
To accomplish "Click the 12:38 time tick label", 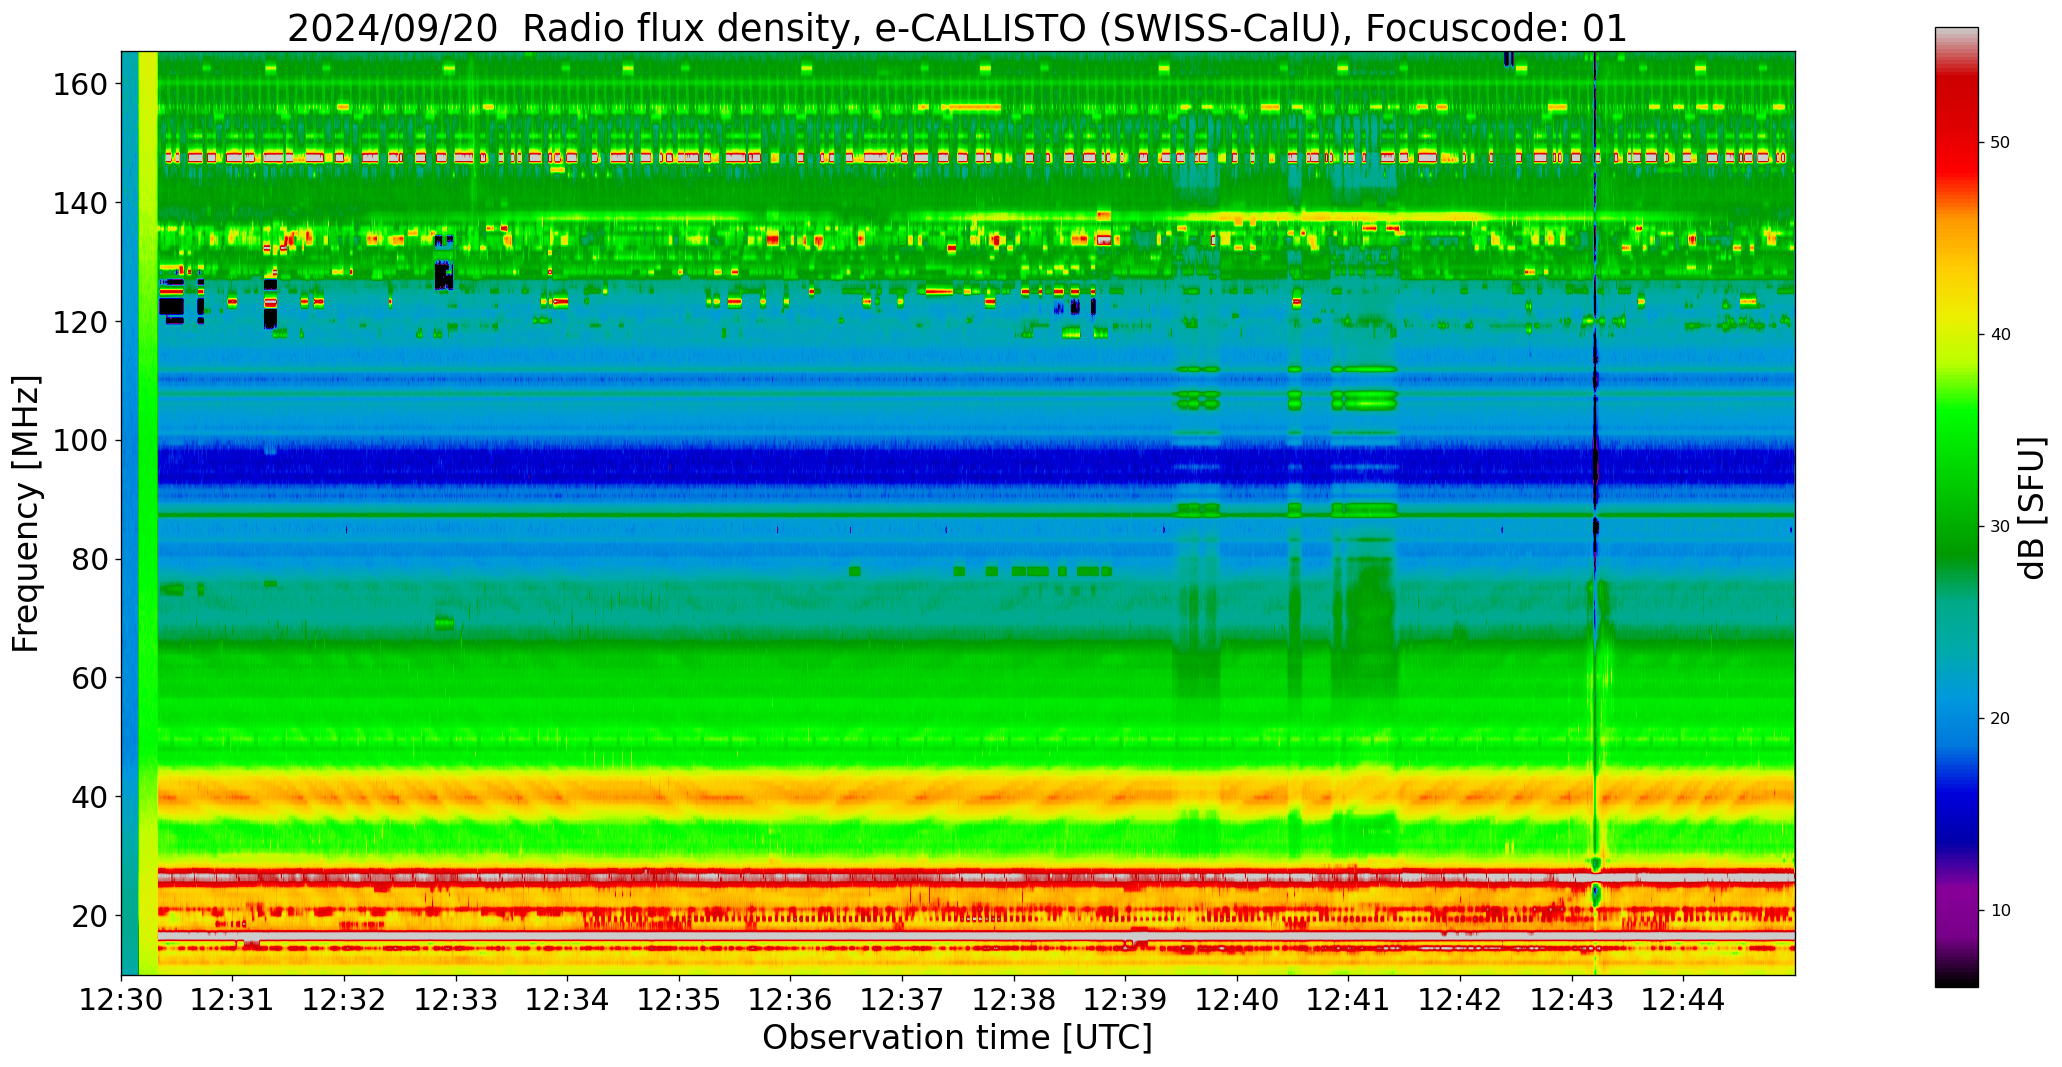I will 1014,999.
